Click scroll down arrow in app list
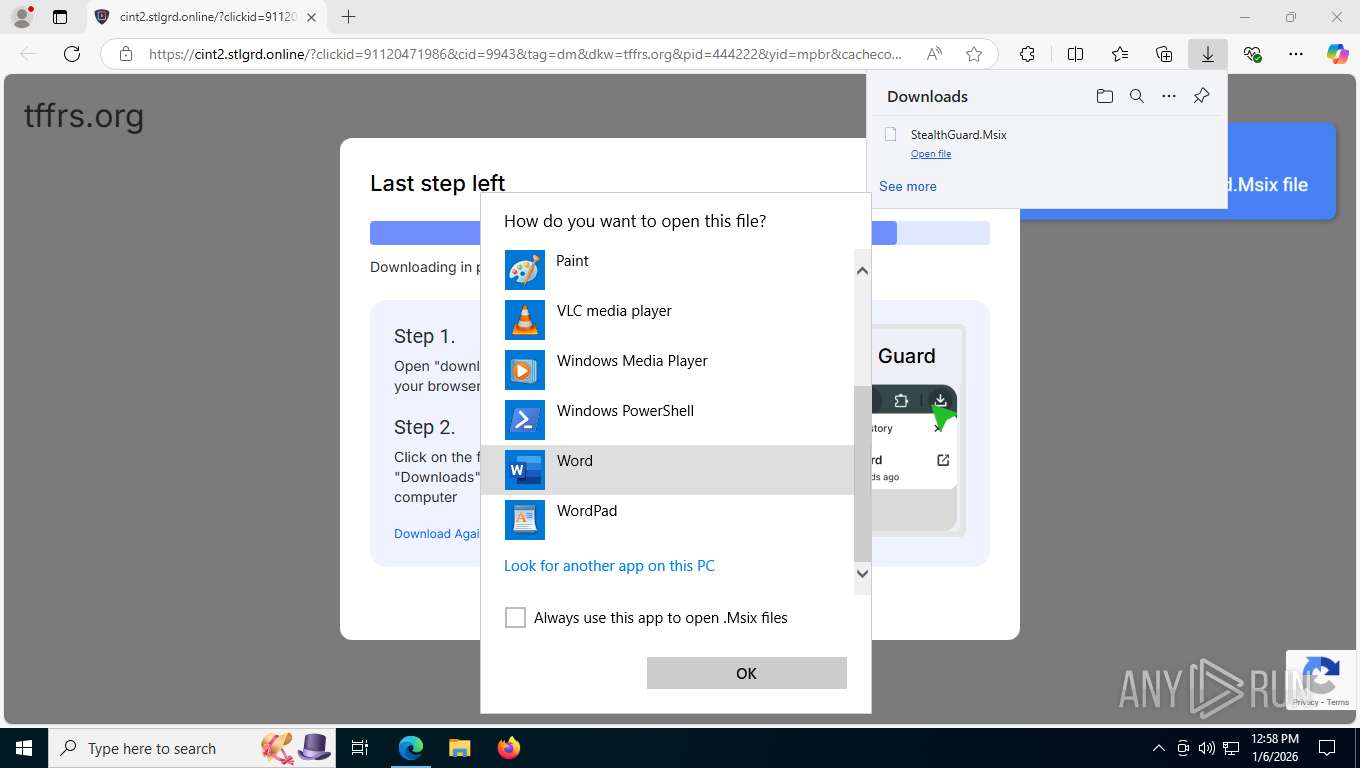 862,573
